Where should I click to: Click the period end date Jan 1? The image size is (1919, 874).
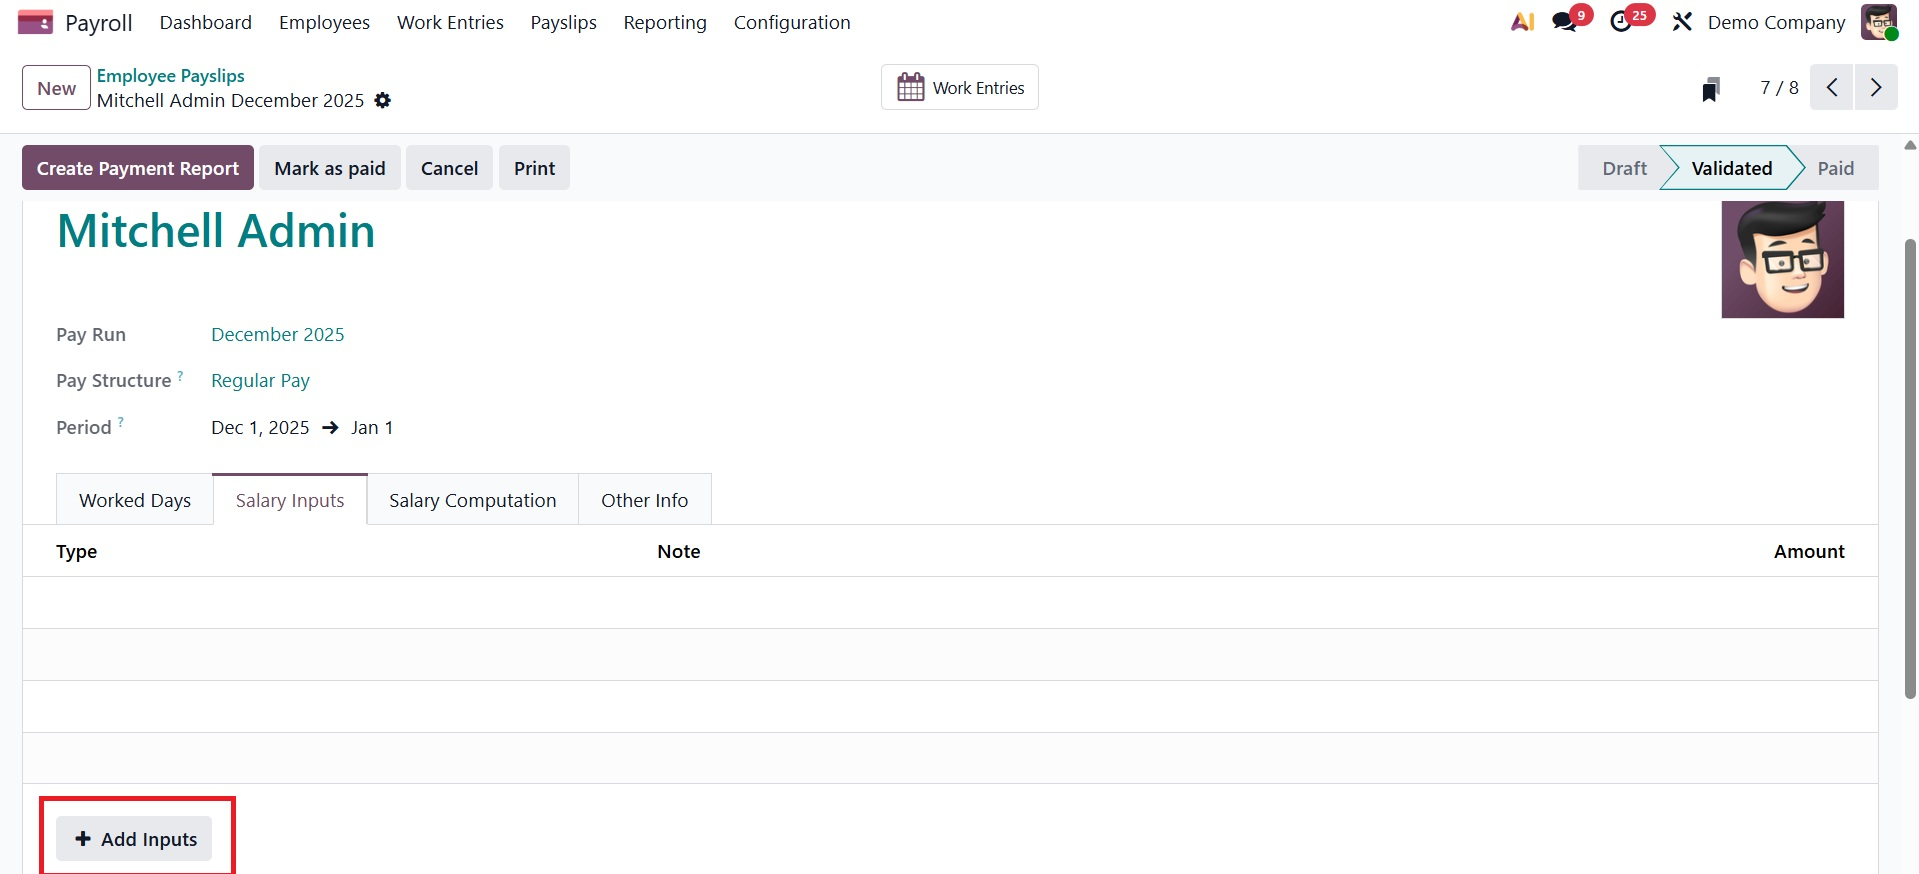[x=372, y=428]
